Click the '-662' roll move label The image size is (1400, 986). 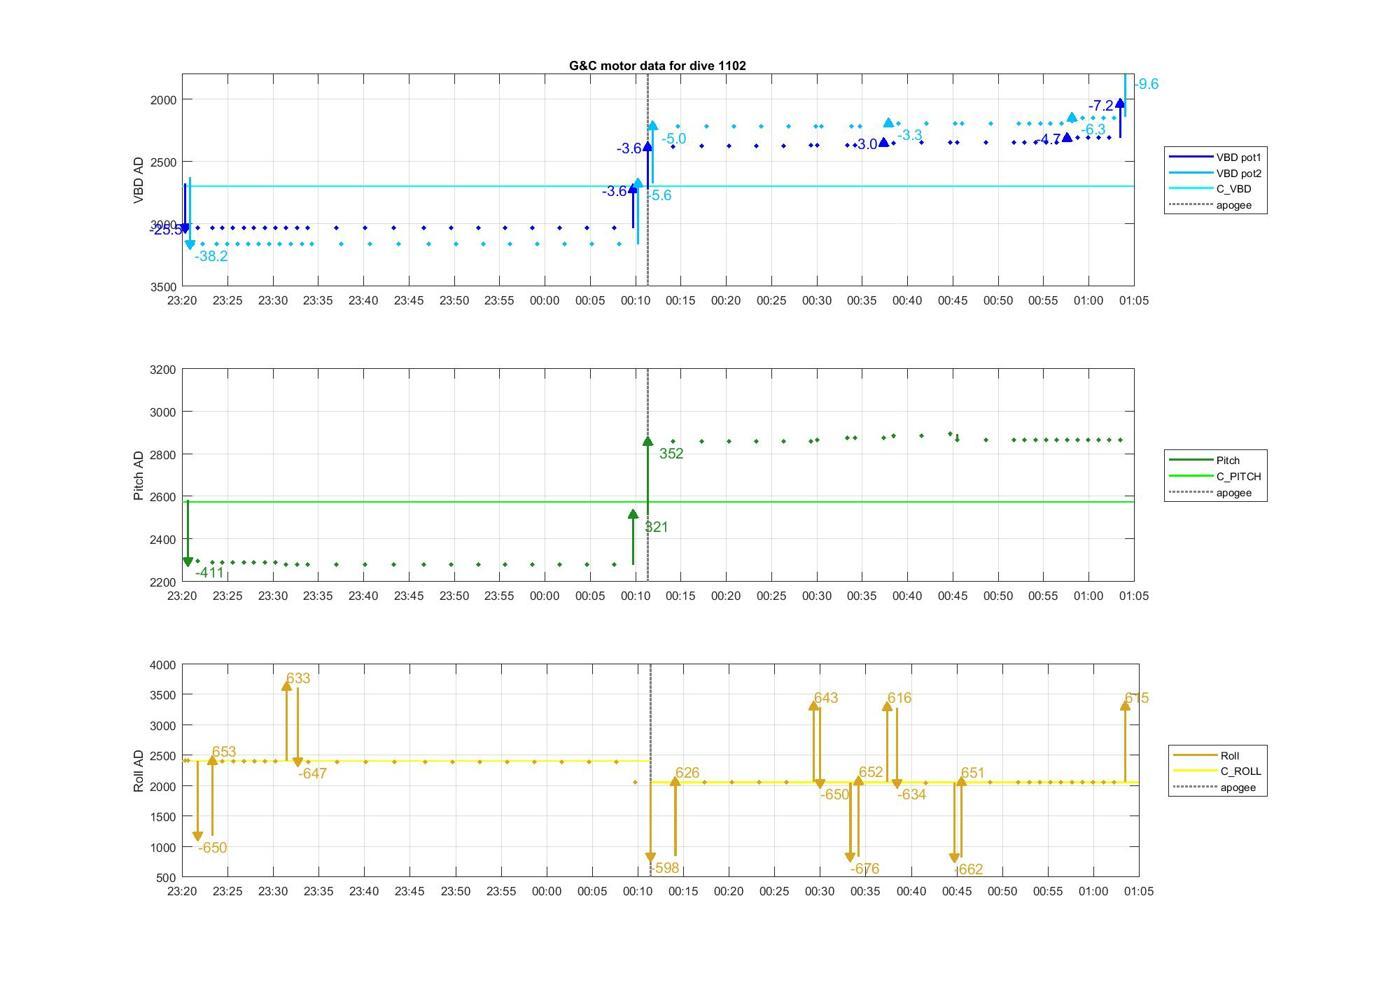point(969,870)
